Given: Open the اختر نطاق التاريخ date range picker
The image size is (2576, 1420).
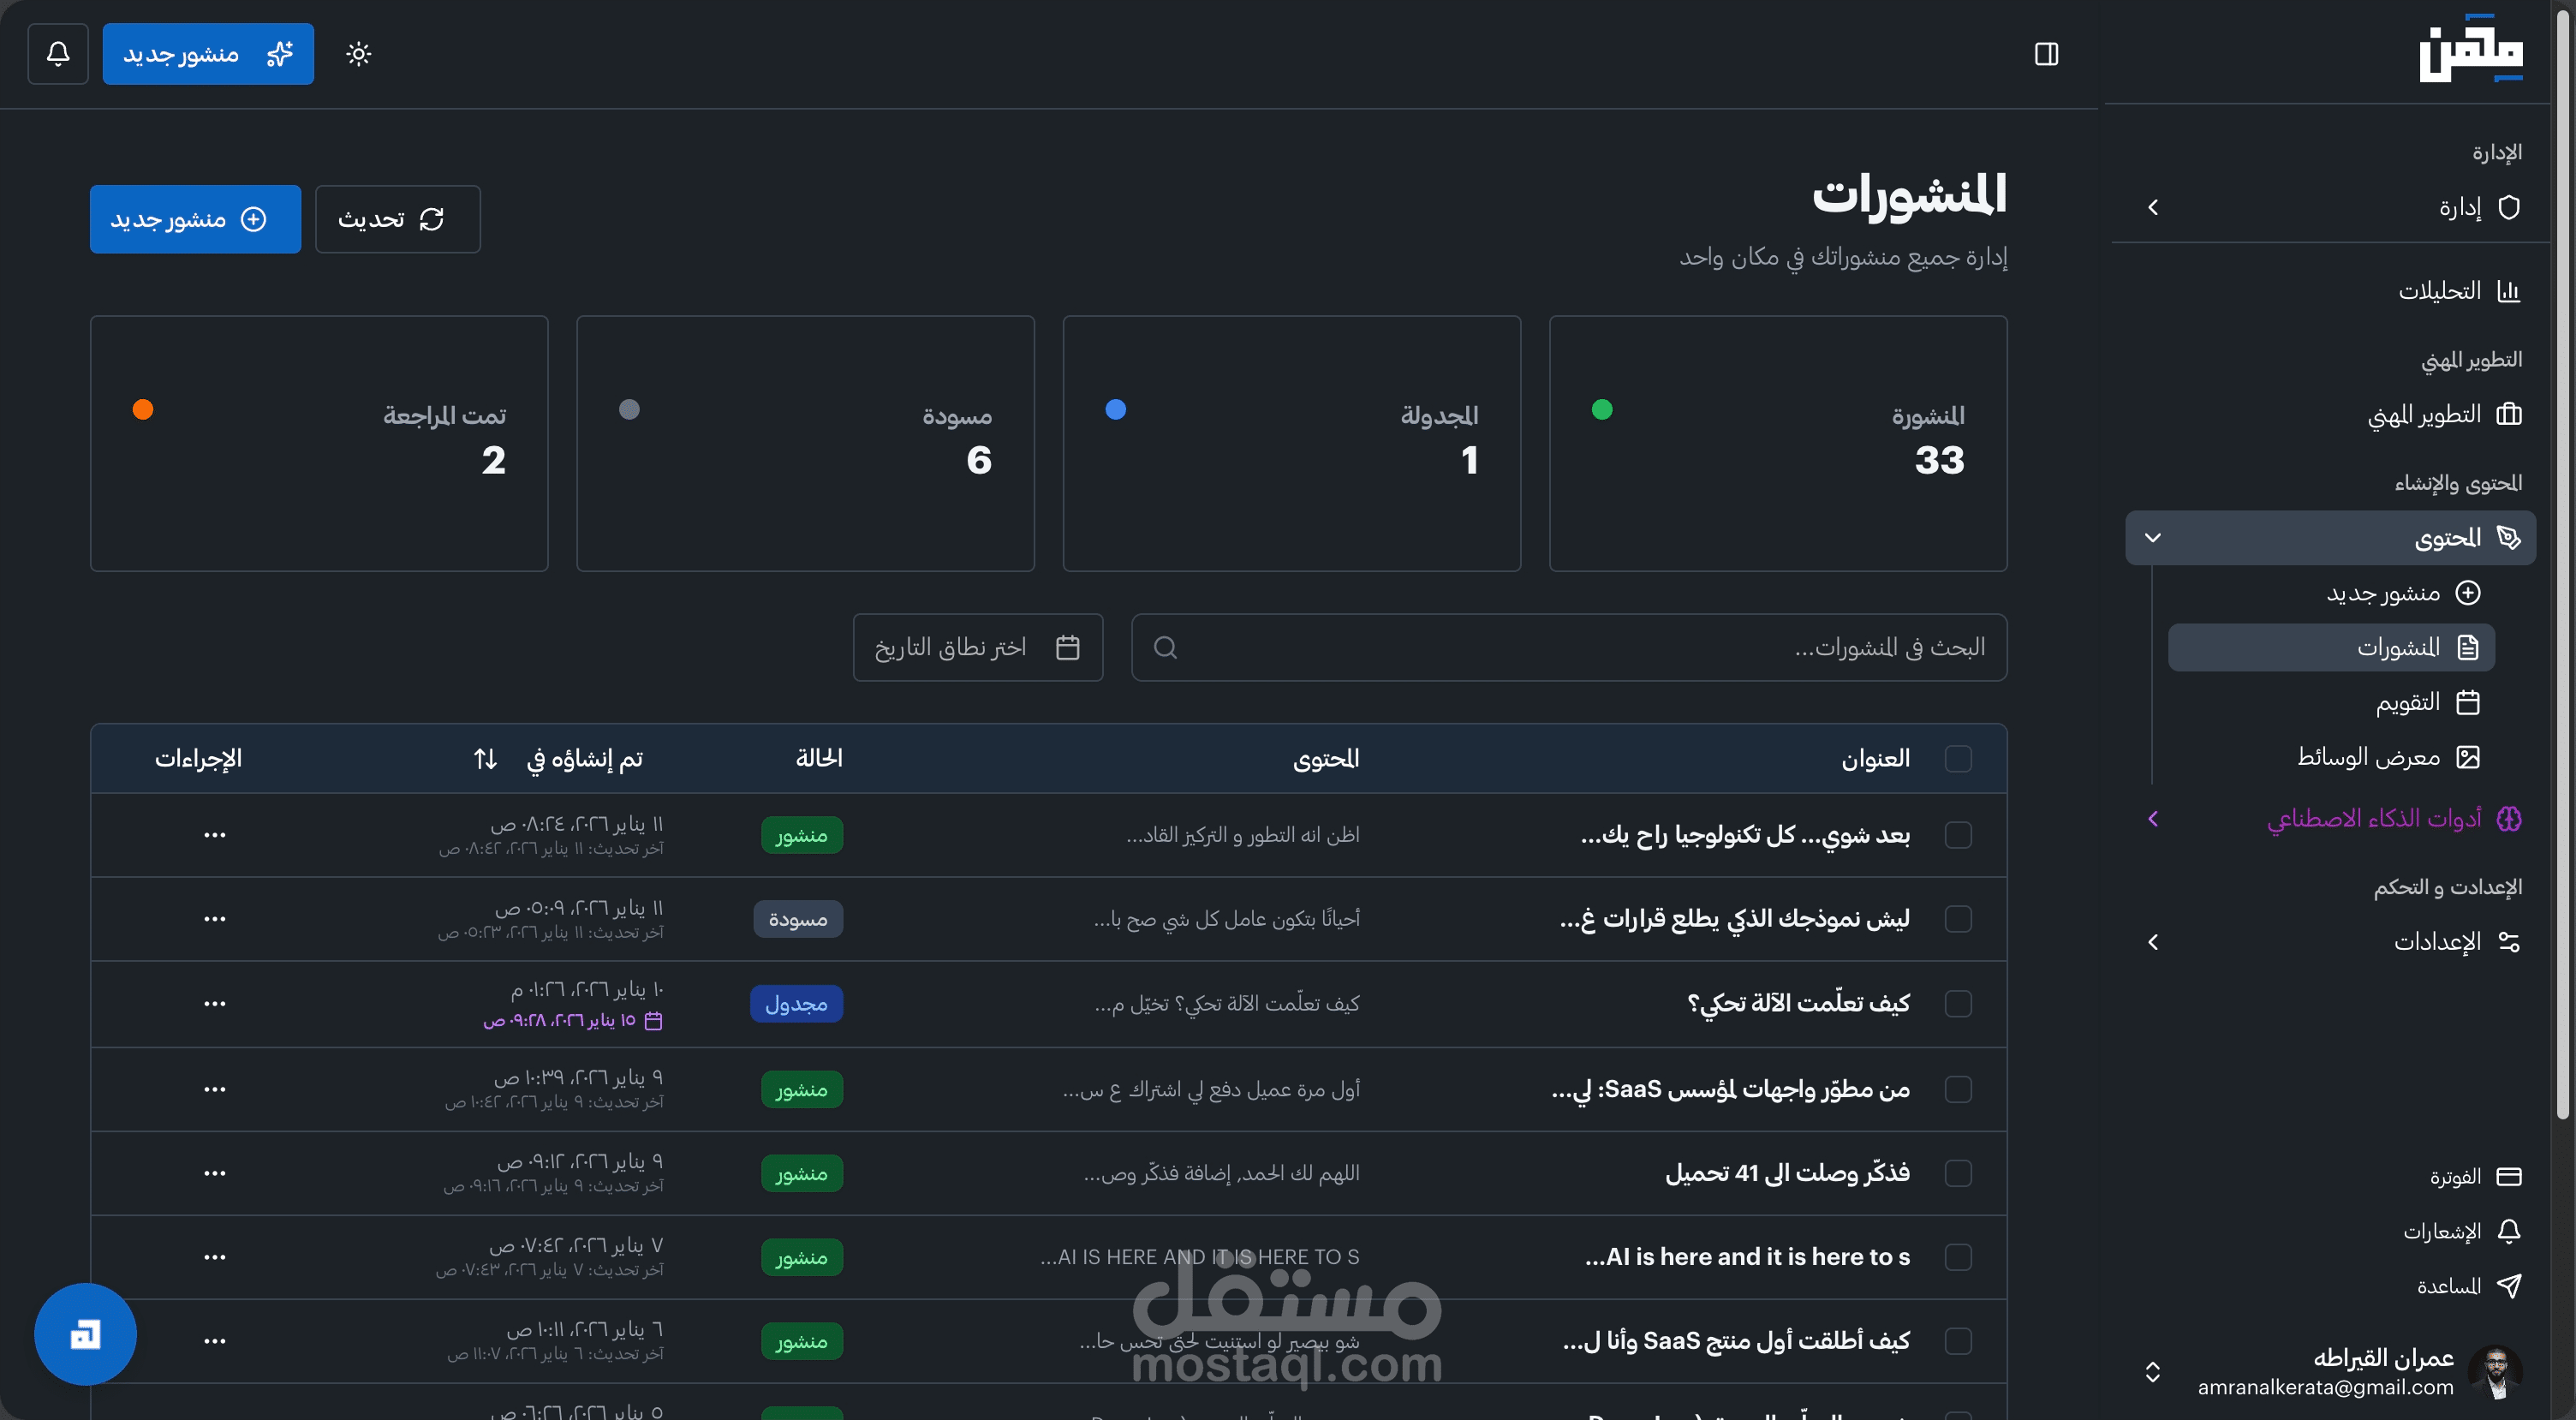Looking at the screenshot, I should click(977, 648).
